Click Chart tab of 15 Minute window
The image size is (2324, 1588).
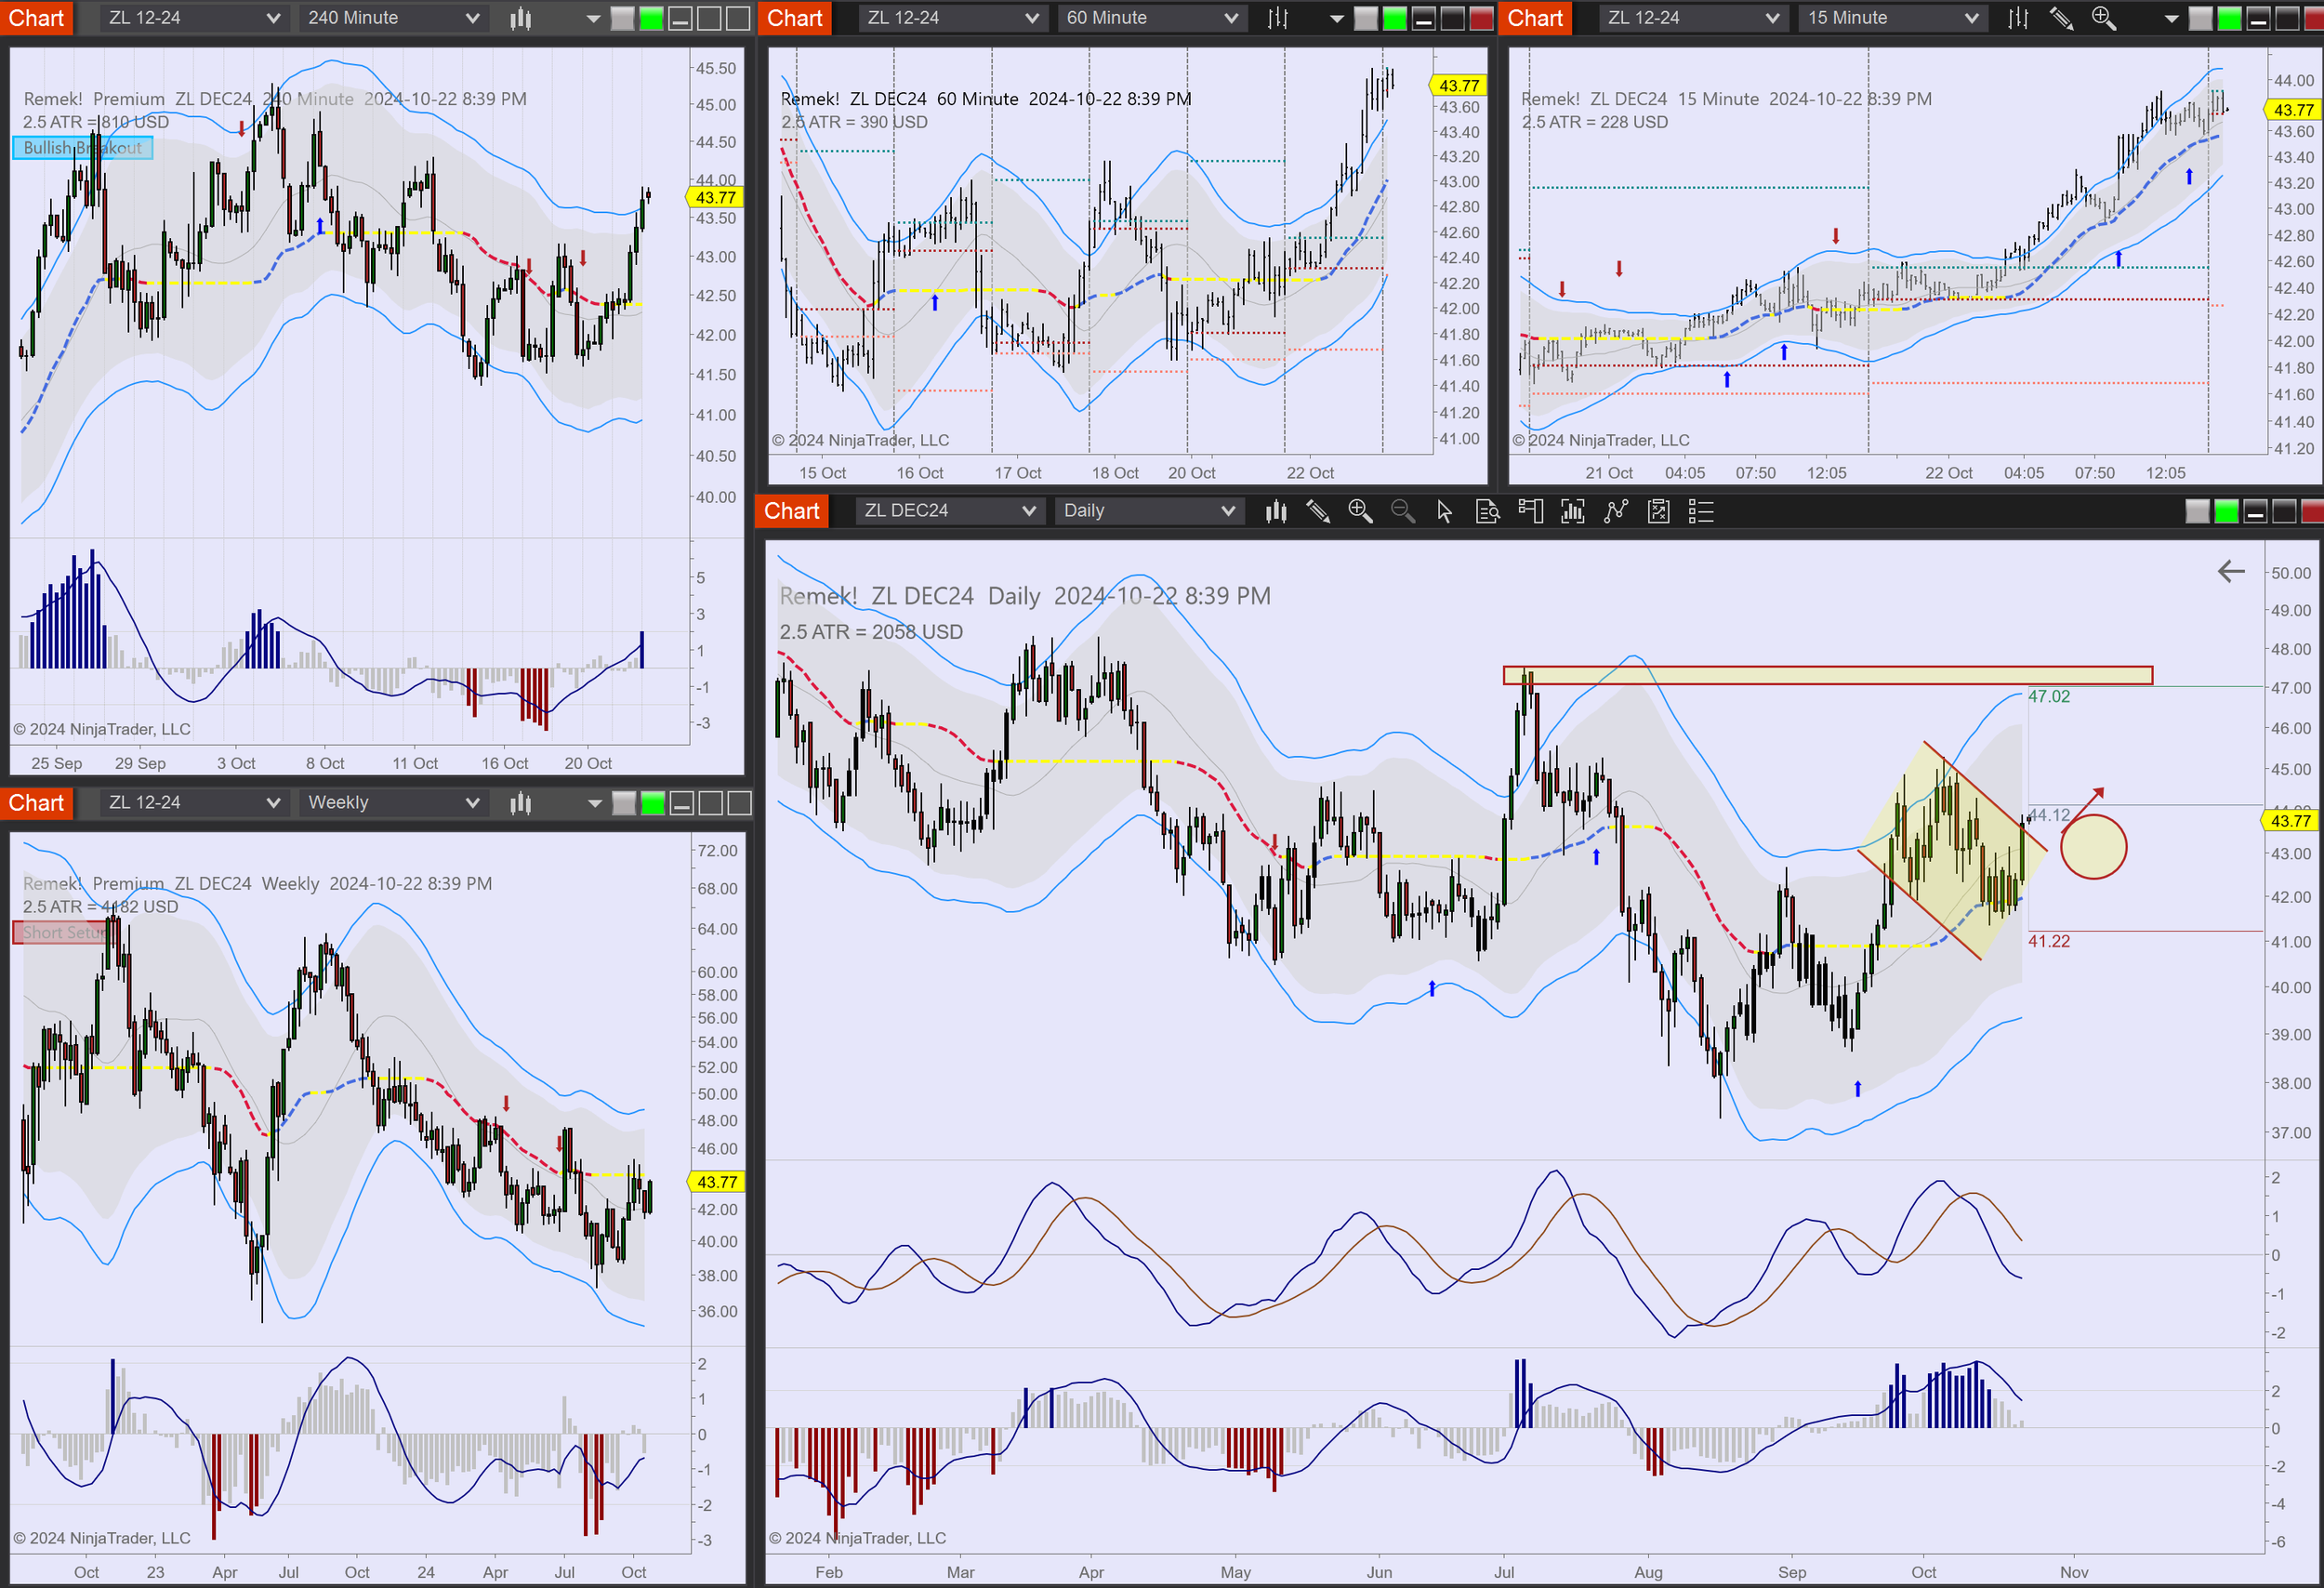[x=1534, y=18]
